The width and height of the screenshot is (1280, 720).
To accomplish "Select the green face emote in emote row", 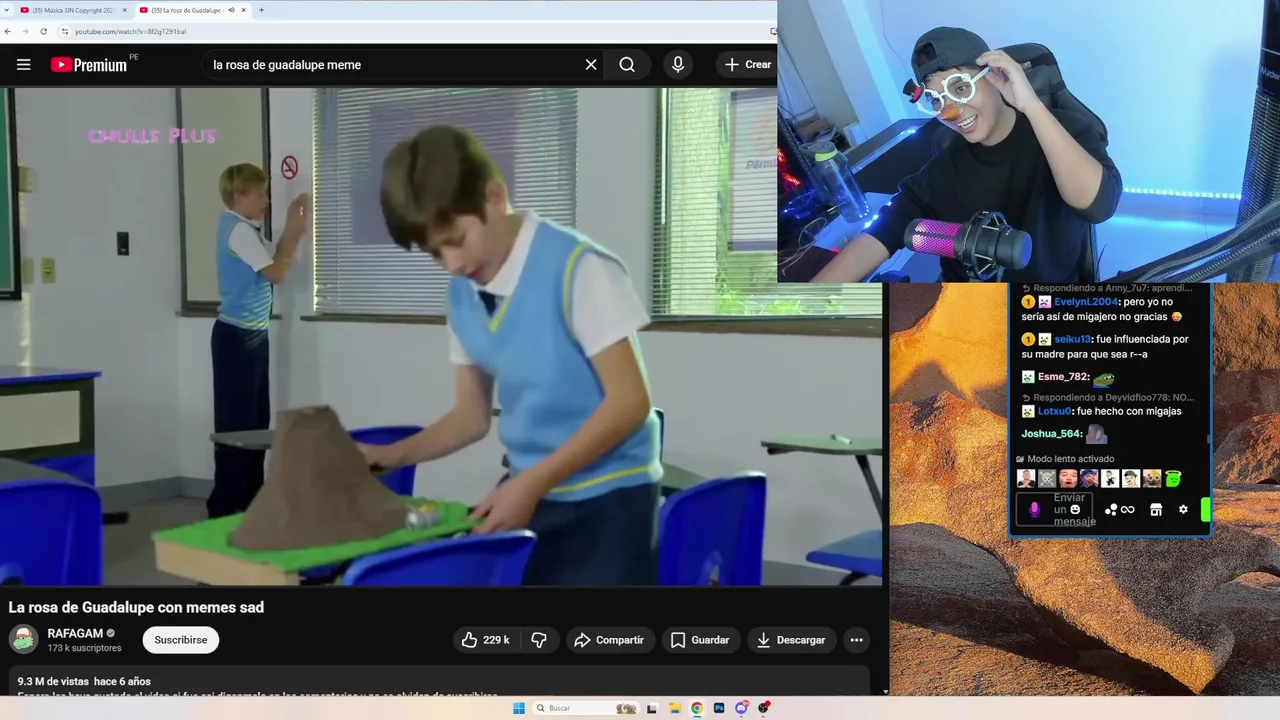I will tap(1173, 478).
